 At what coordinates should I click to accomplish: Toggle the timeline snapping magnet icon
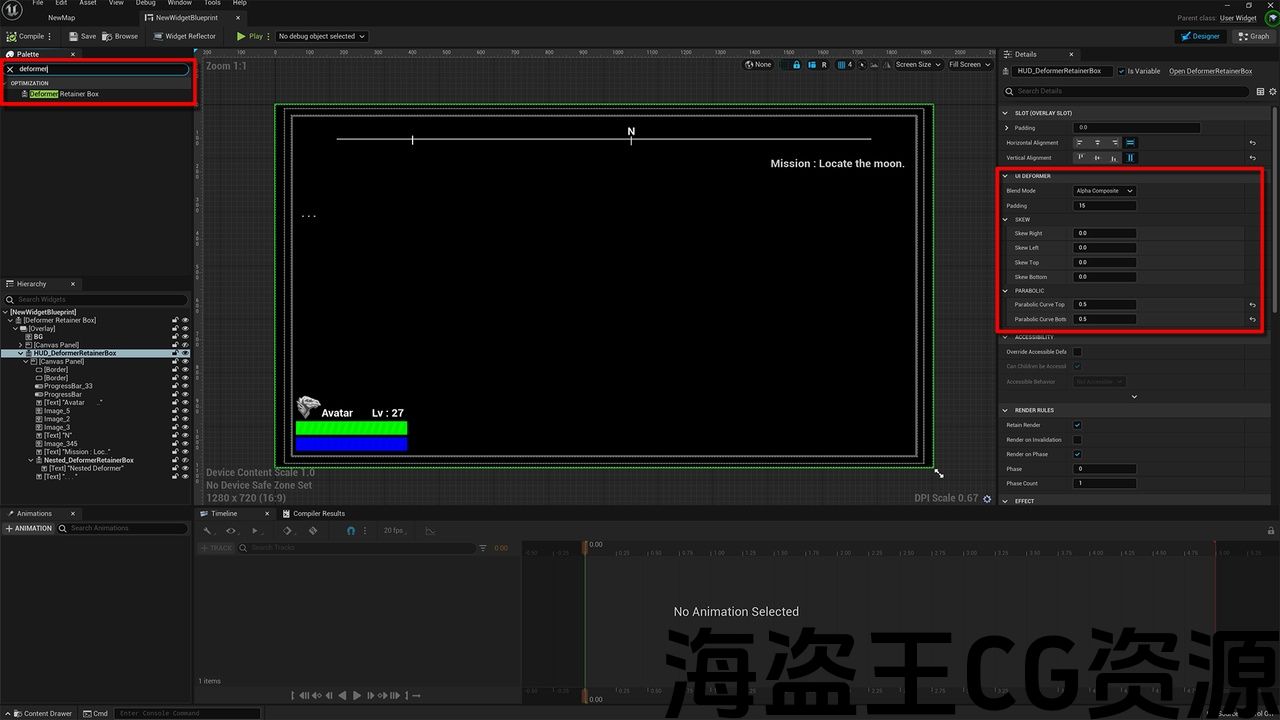(x=350, y=531)
